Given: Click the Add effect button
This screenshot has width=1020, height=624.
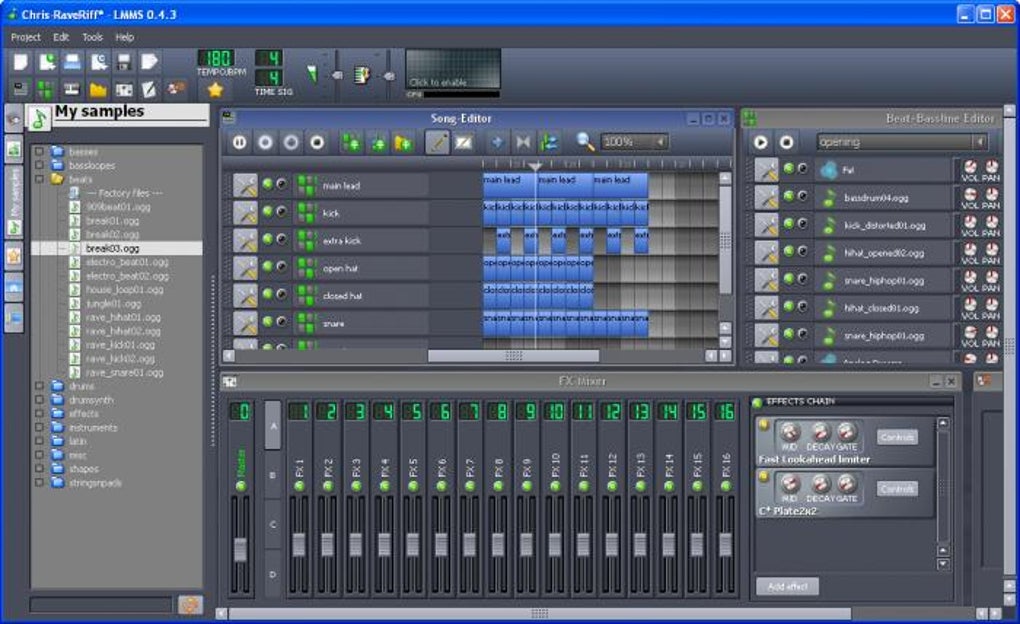Looking at the screenshot, I should pyautogui.click(x=786, y=587).
